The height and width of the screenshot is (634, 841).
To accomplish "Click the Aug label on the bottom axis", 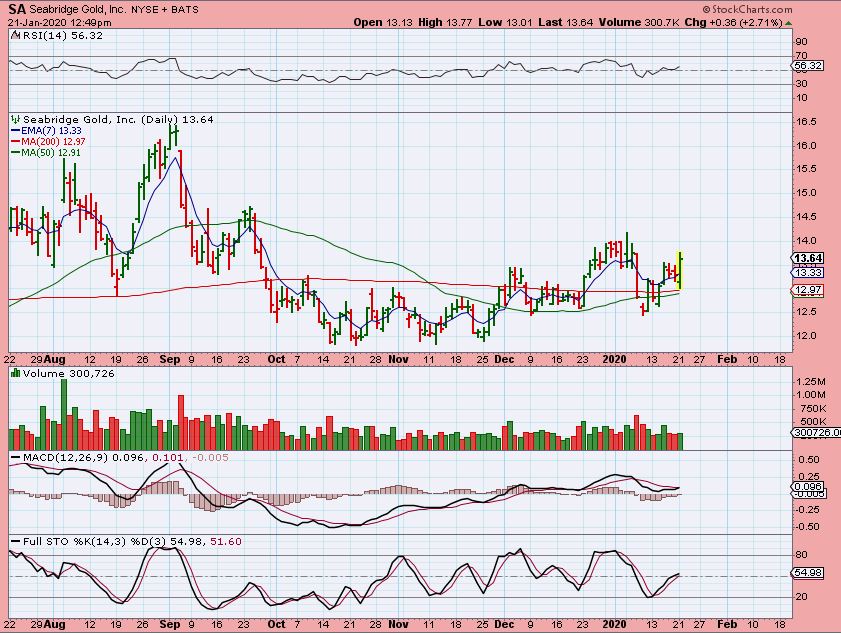I will click(x=55, y=624).
